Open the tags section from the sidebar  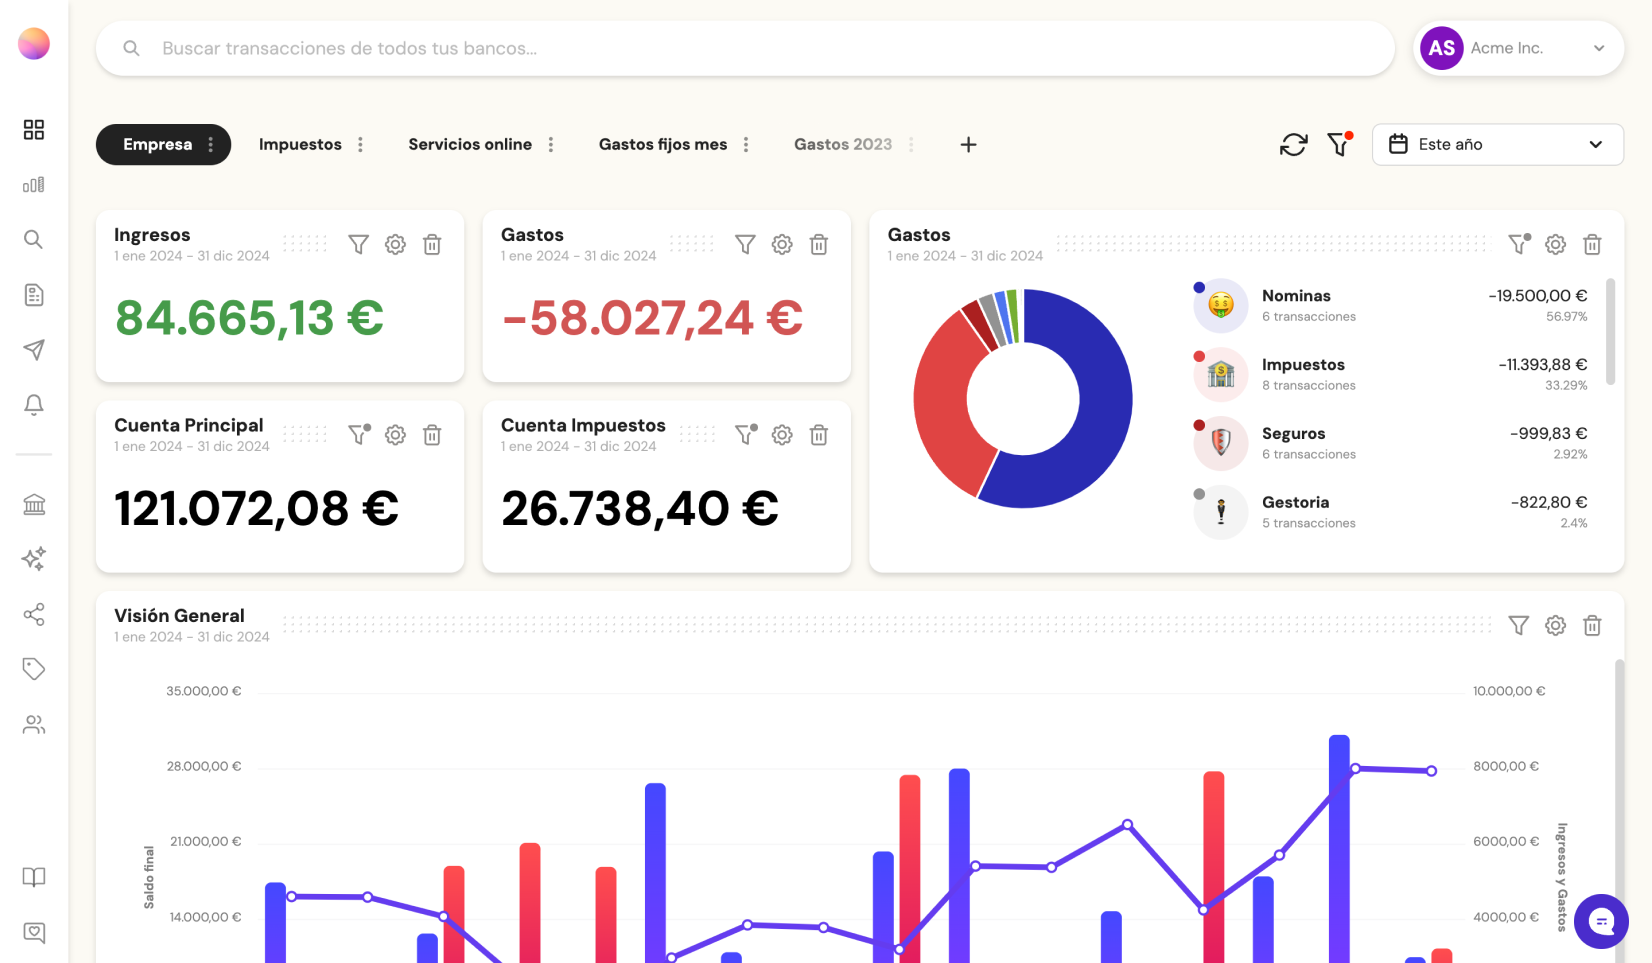pos(34,669)
